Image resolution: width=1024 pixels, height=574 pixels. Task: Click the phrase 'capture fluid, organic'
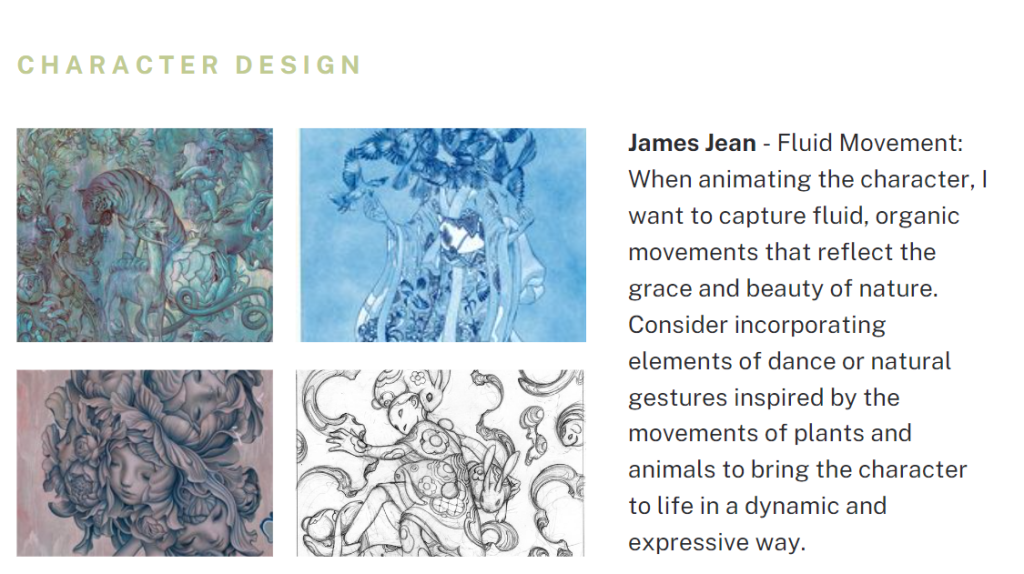tap(839, 216)
